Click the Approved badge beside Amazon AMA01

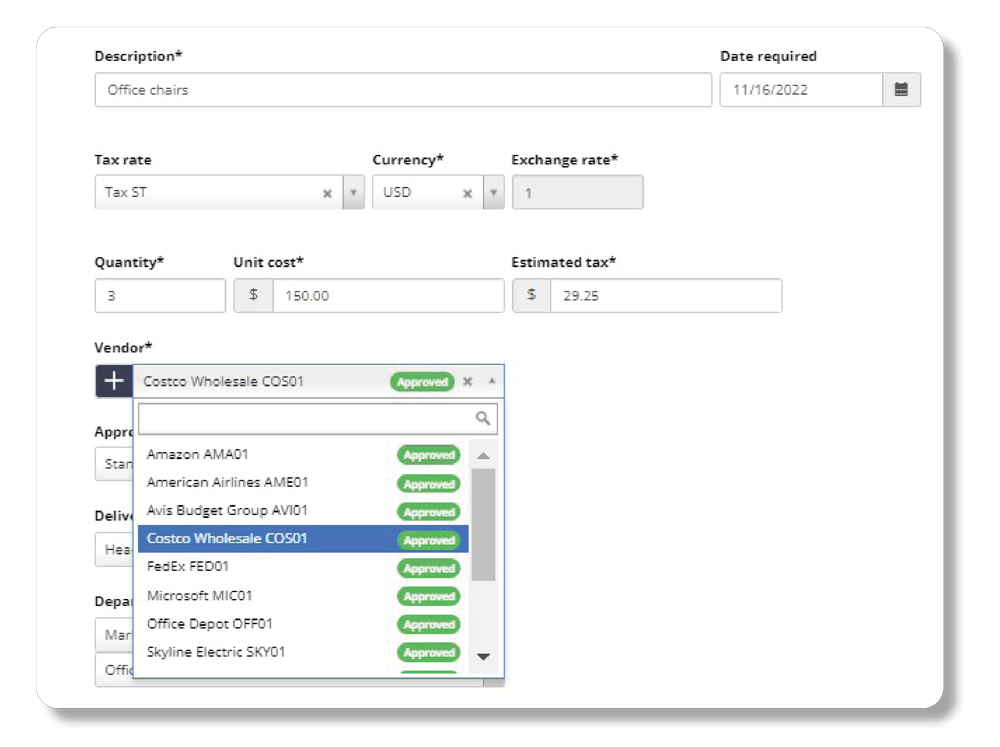click(429, 455)
